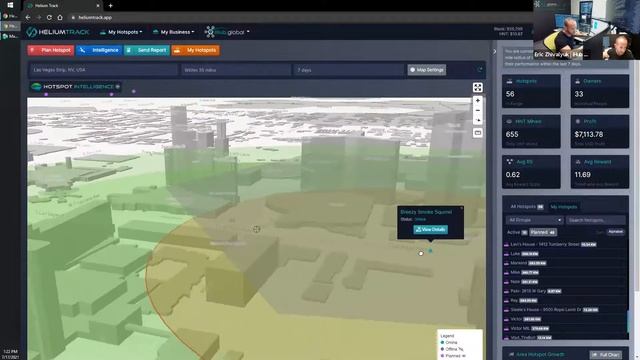The height and width of the screenshot is (360, 640).
Task: Select the Planned filter tab
Action: tap(543, 232)
